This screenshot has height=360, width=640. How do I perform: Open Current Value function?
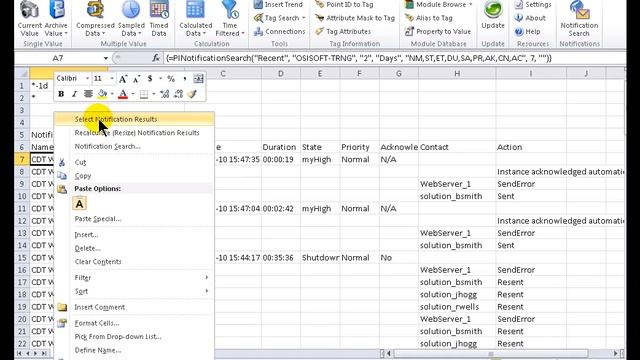coord(29,19)
